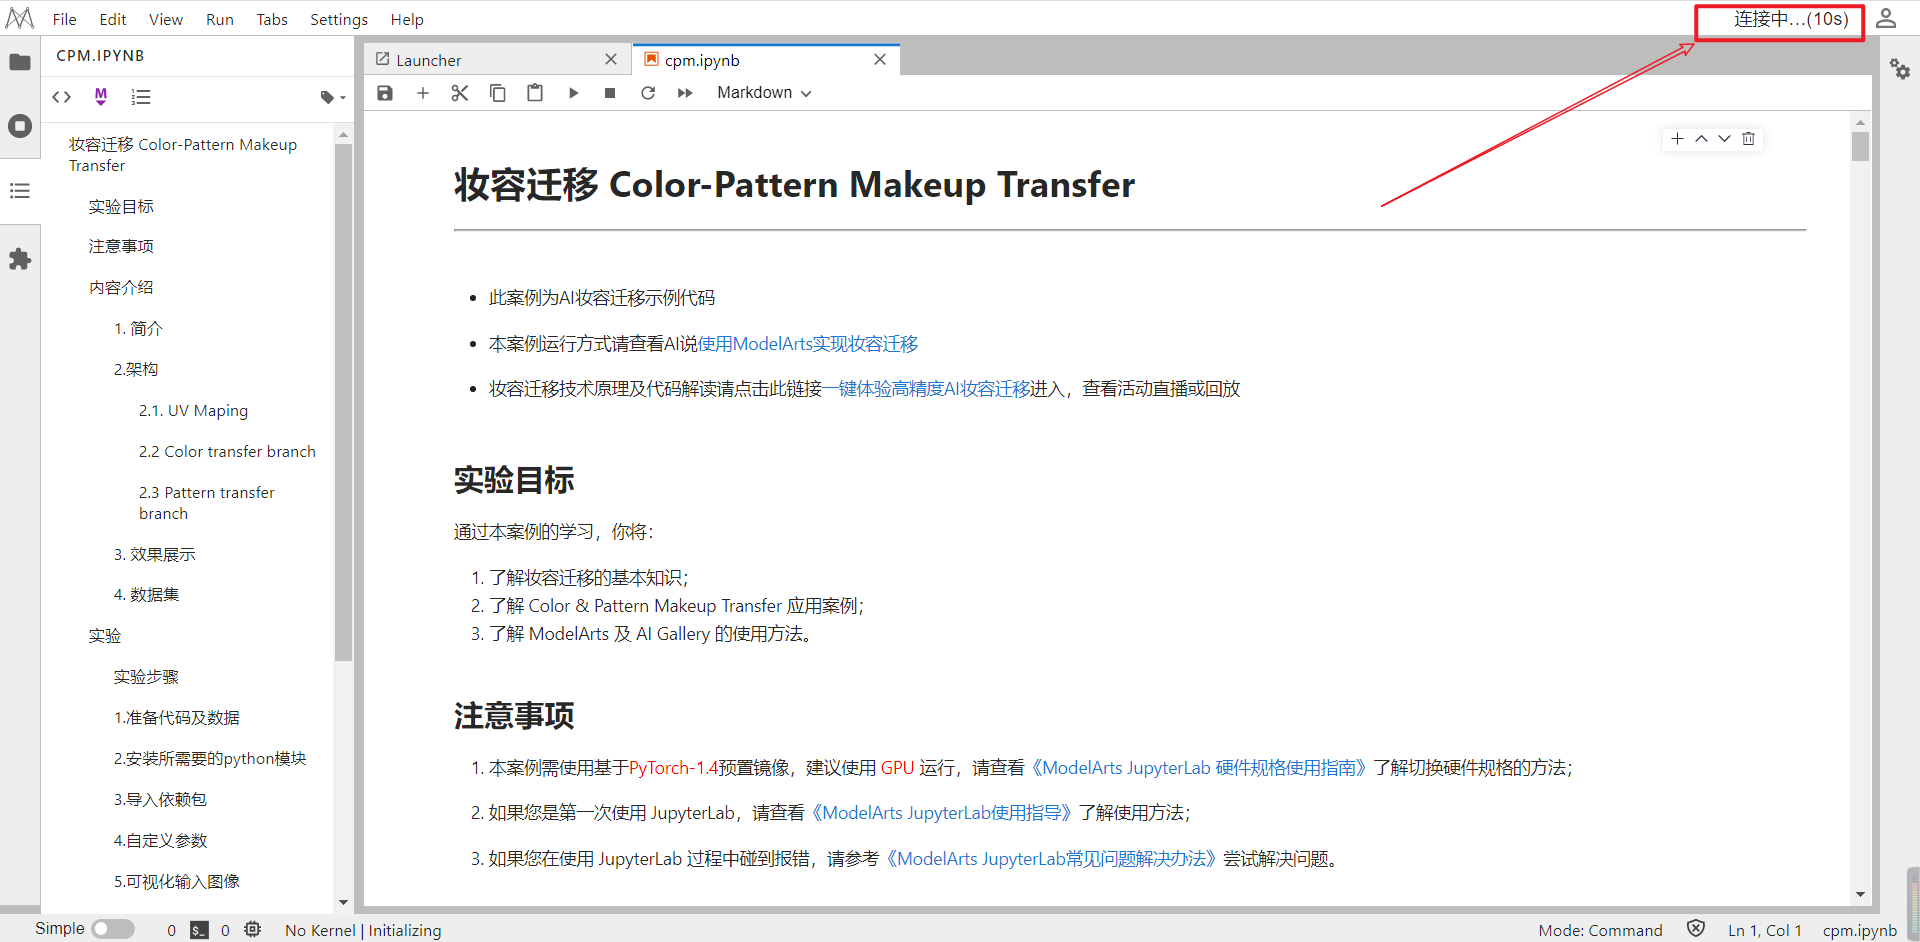Cut selected cells with scissors icon
Screen dimensions: 1920x942
(460, 93)
